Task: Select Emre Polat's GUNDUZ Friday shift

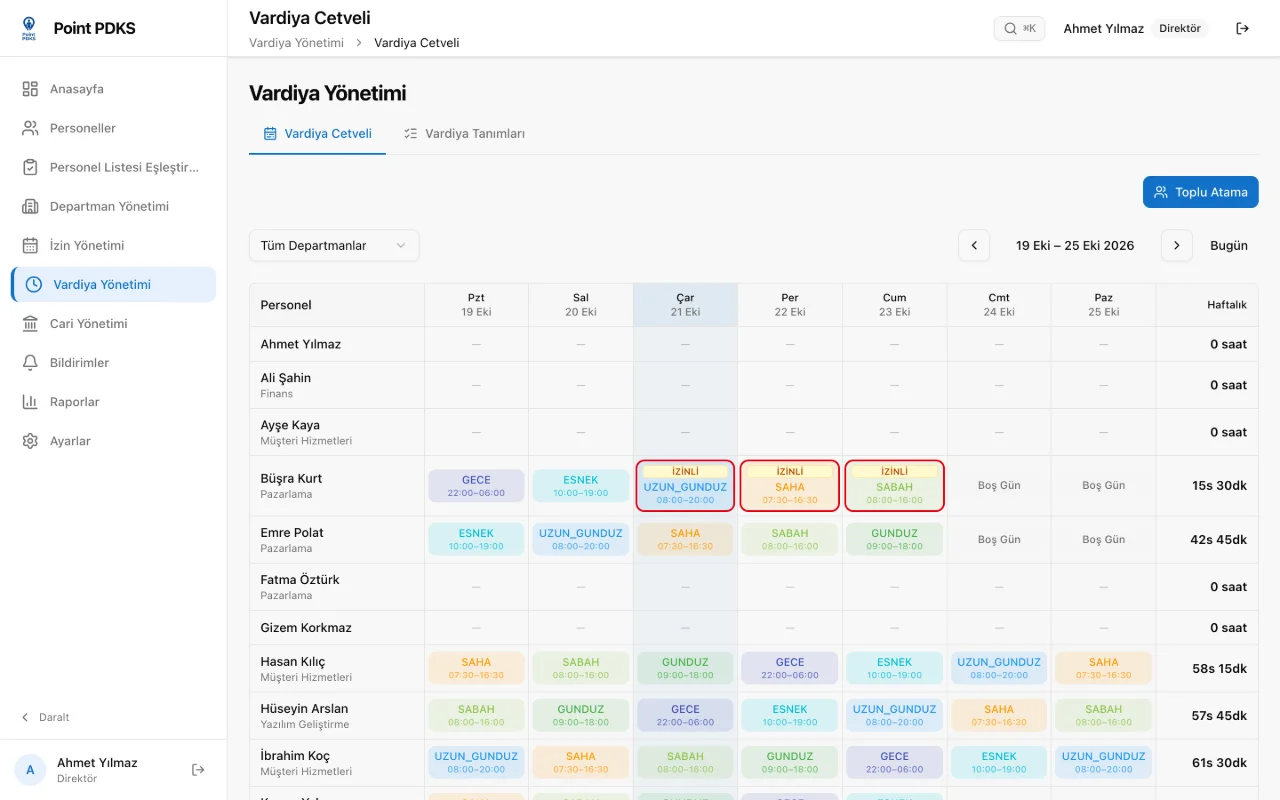Action: (x=894, y=540)
